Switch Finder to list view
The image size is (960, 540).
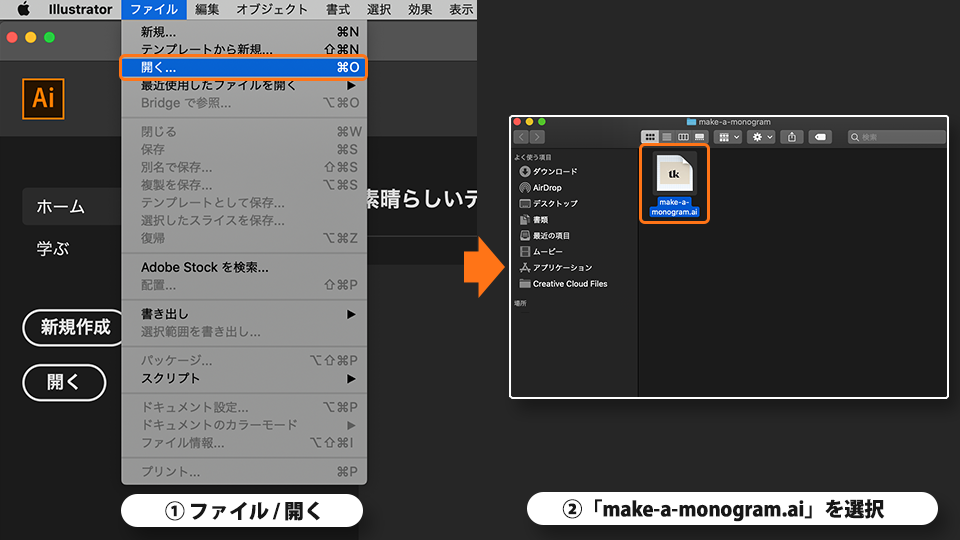pyautogui.click(x=667, y=137)
